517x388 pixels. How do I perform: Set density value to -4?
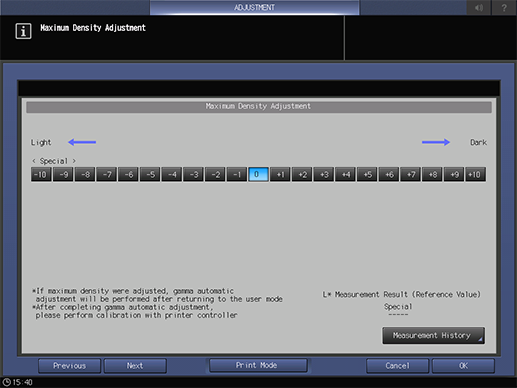172,174
